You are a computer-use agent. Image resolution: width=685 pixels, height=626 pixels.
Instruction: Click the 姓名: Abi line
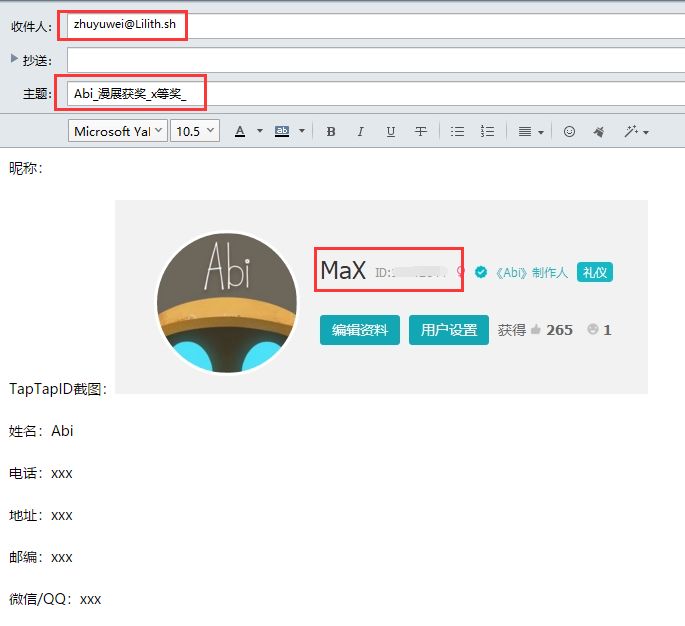click(x=41, y=431)
